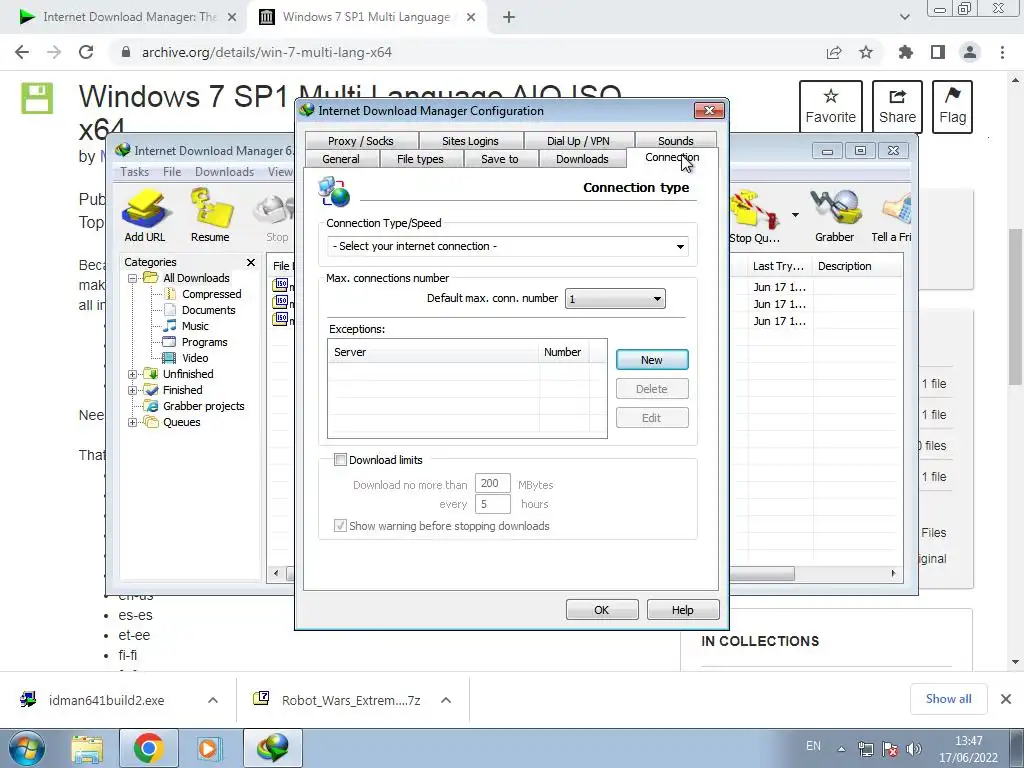Image resolution: width=1024 pixels, height=768 pixels.
Task: Click the New exception button
Action: coord(652,360)
